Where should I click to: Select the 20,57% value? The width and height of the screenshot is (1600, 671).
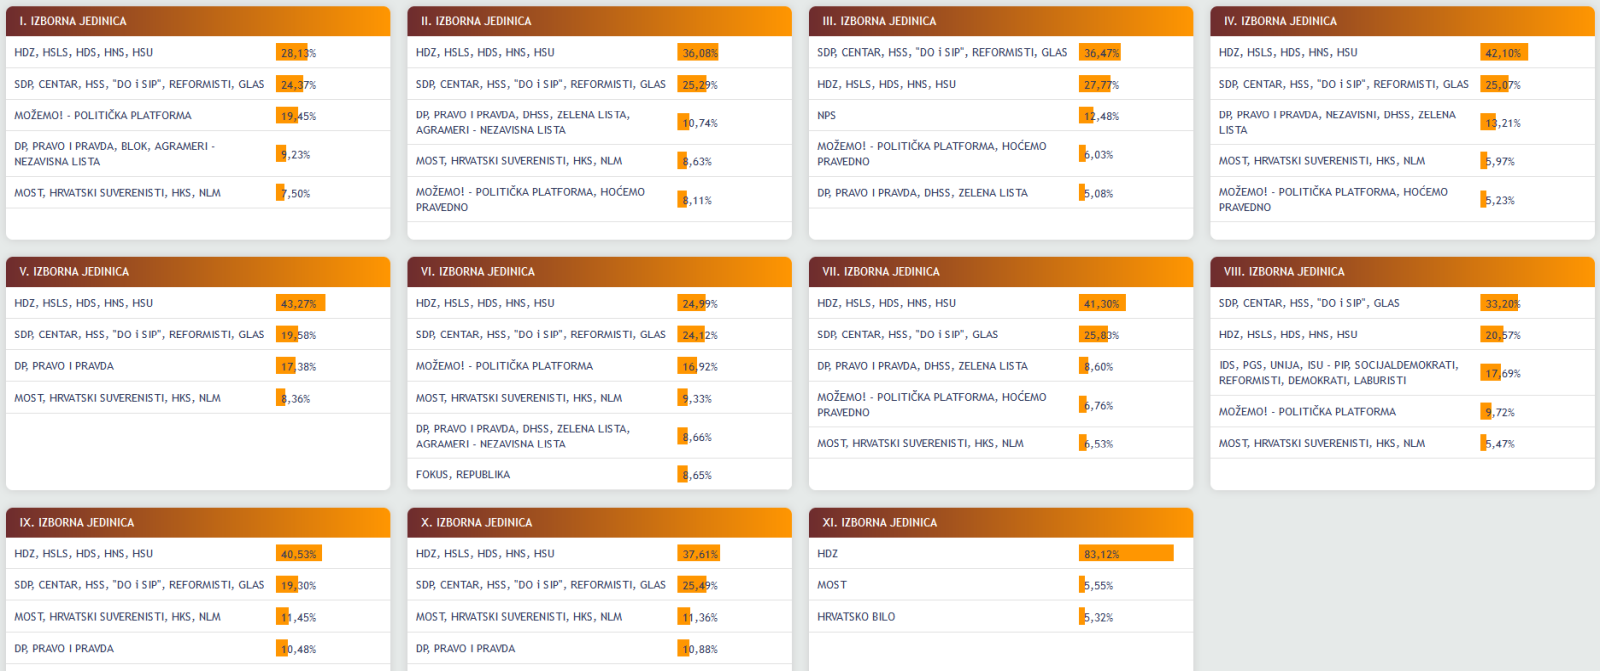point(1503,335)
